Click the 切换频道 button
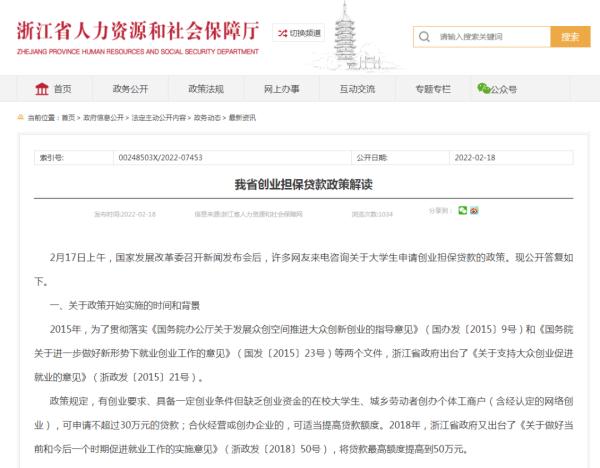 [x=298, y=33]
